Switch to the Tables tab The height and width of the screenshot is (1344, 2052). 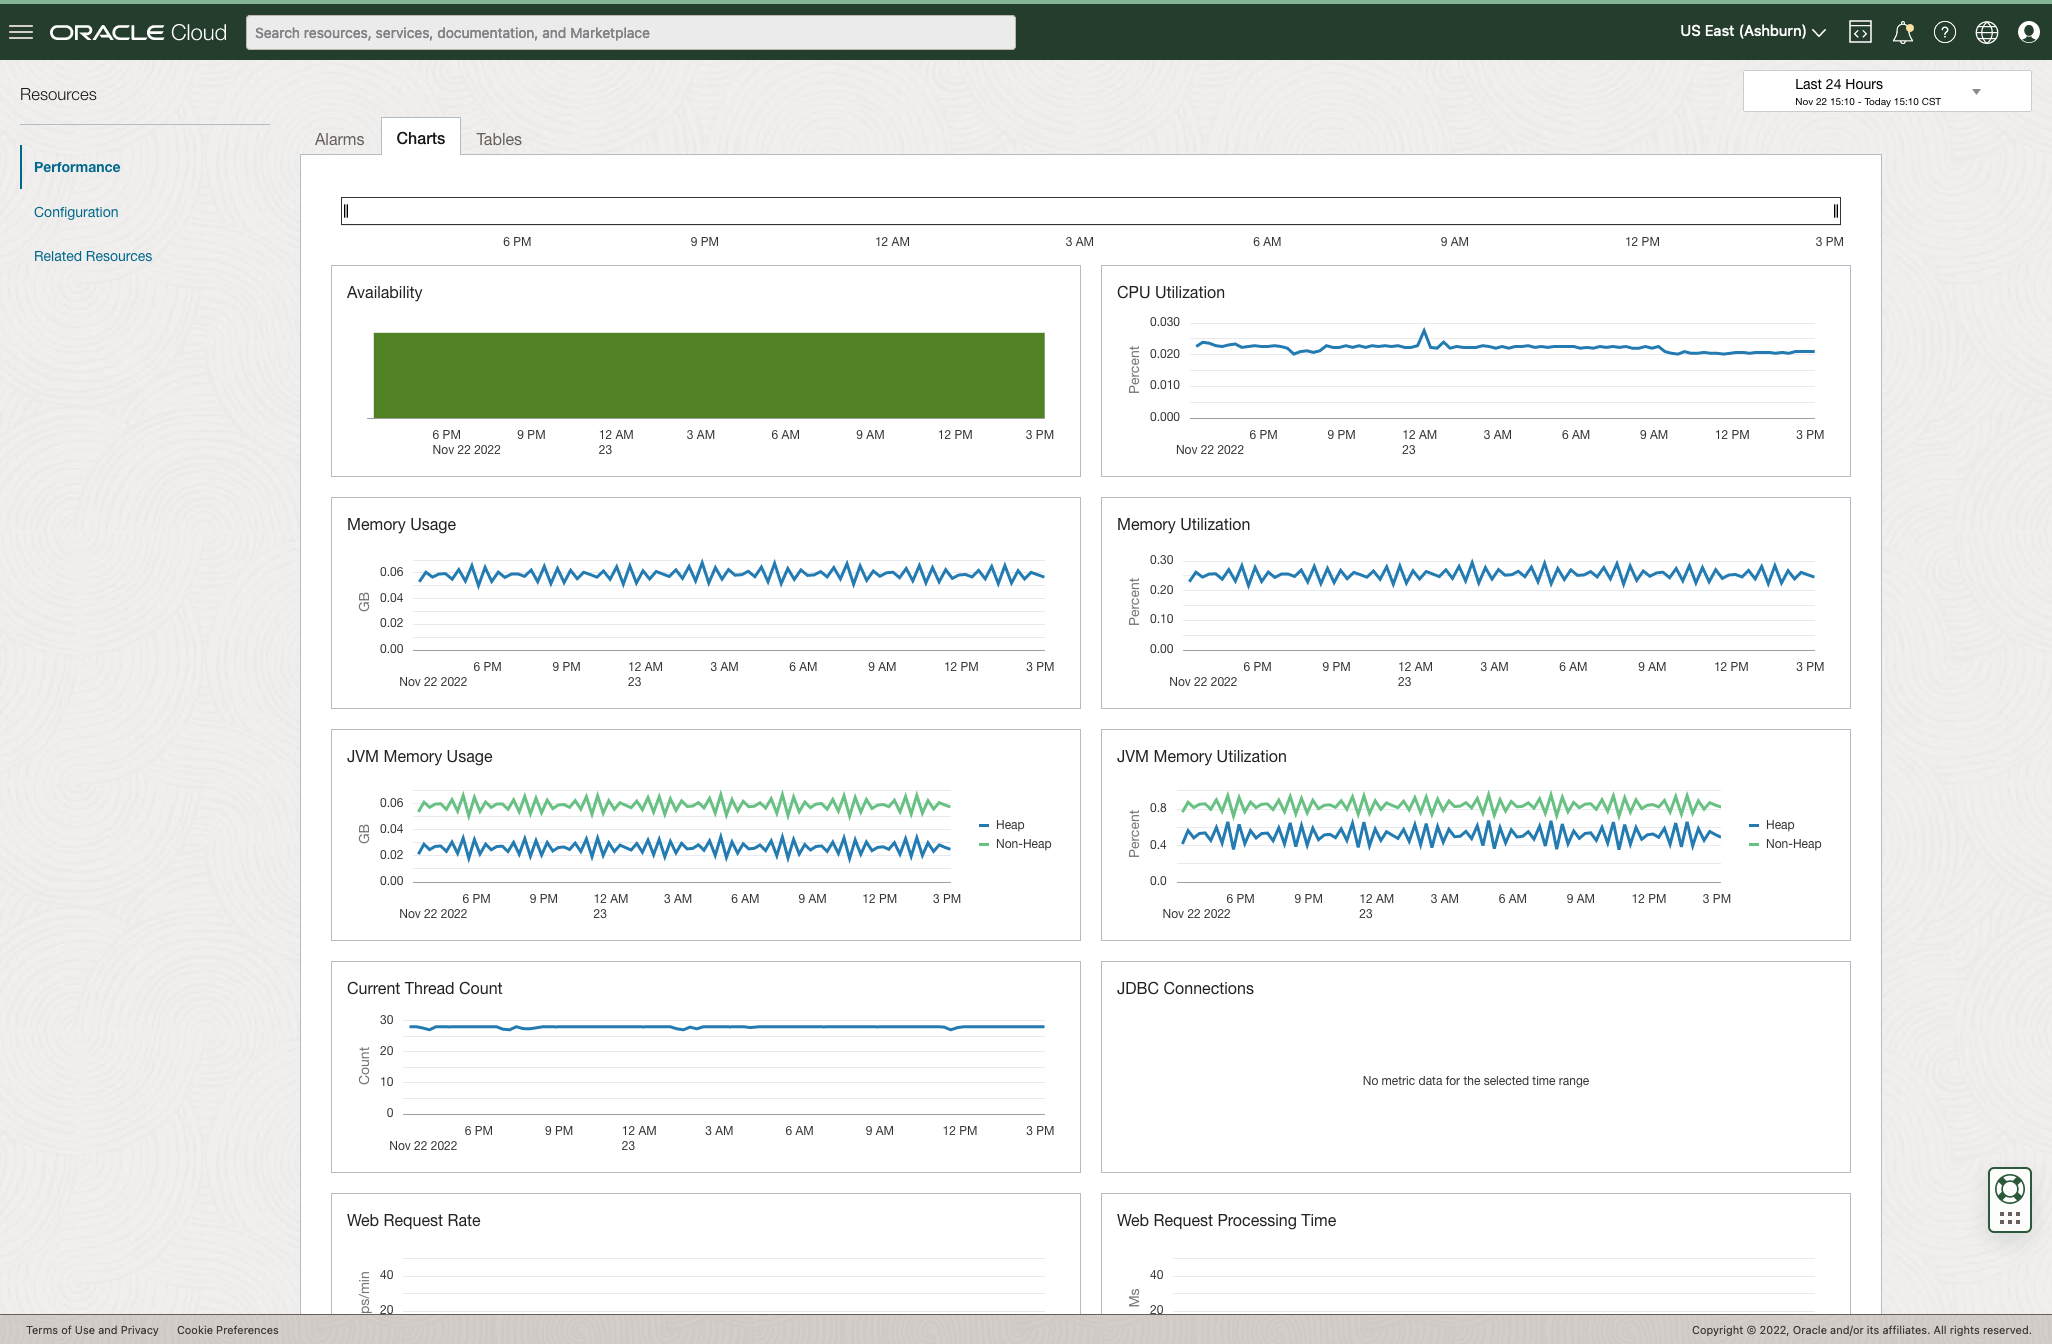[x=498, y=139]
